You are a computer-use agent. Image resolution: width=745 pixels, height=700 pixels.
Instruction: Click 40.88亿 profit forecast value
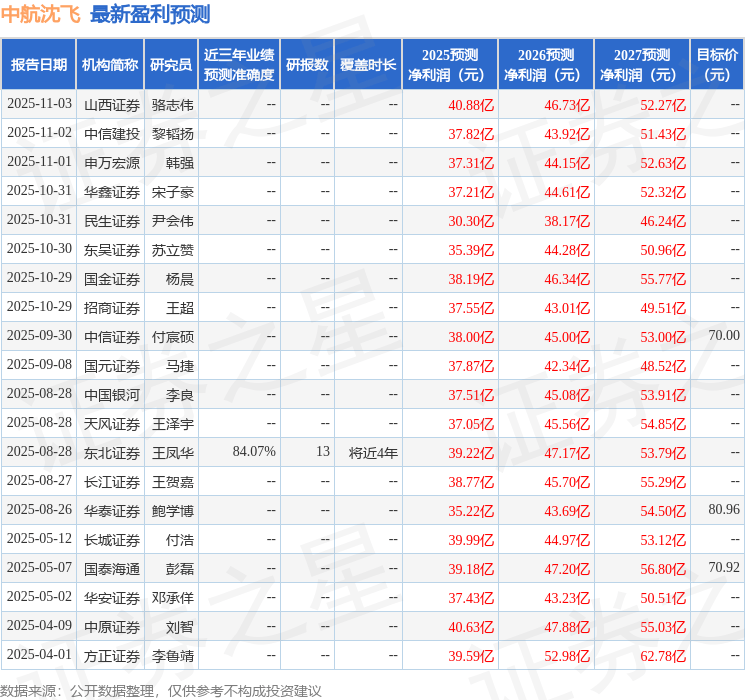471,105
